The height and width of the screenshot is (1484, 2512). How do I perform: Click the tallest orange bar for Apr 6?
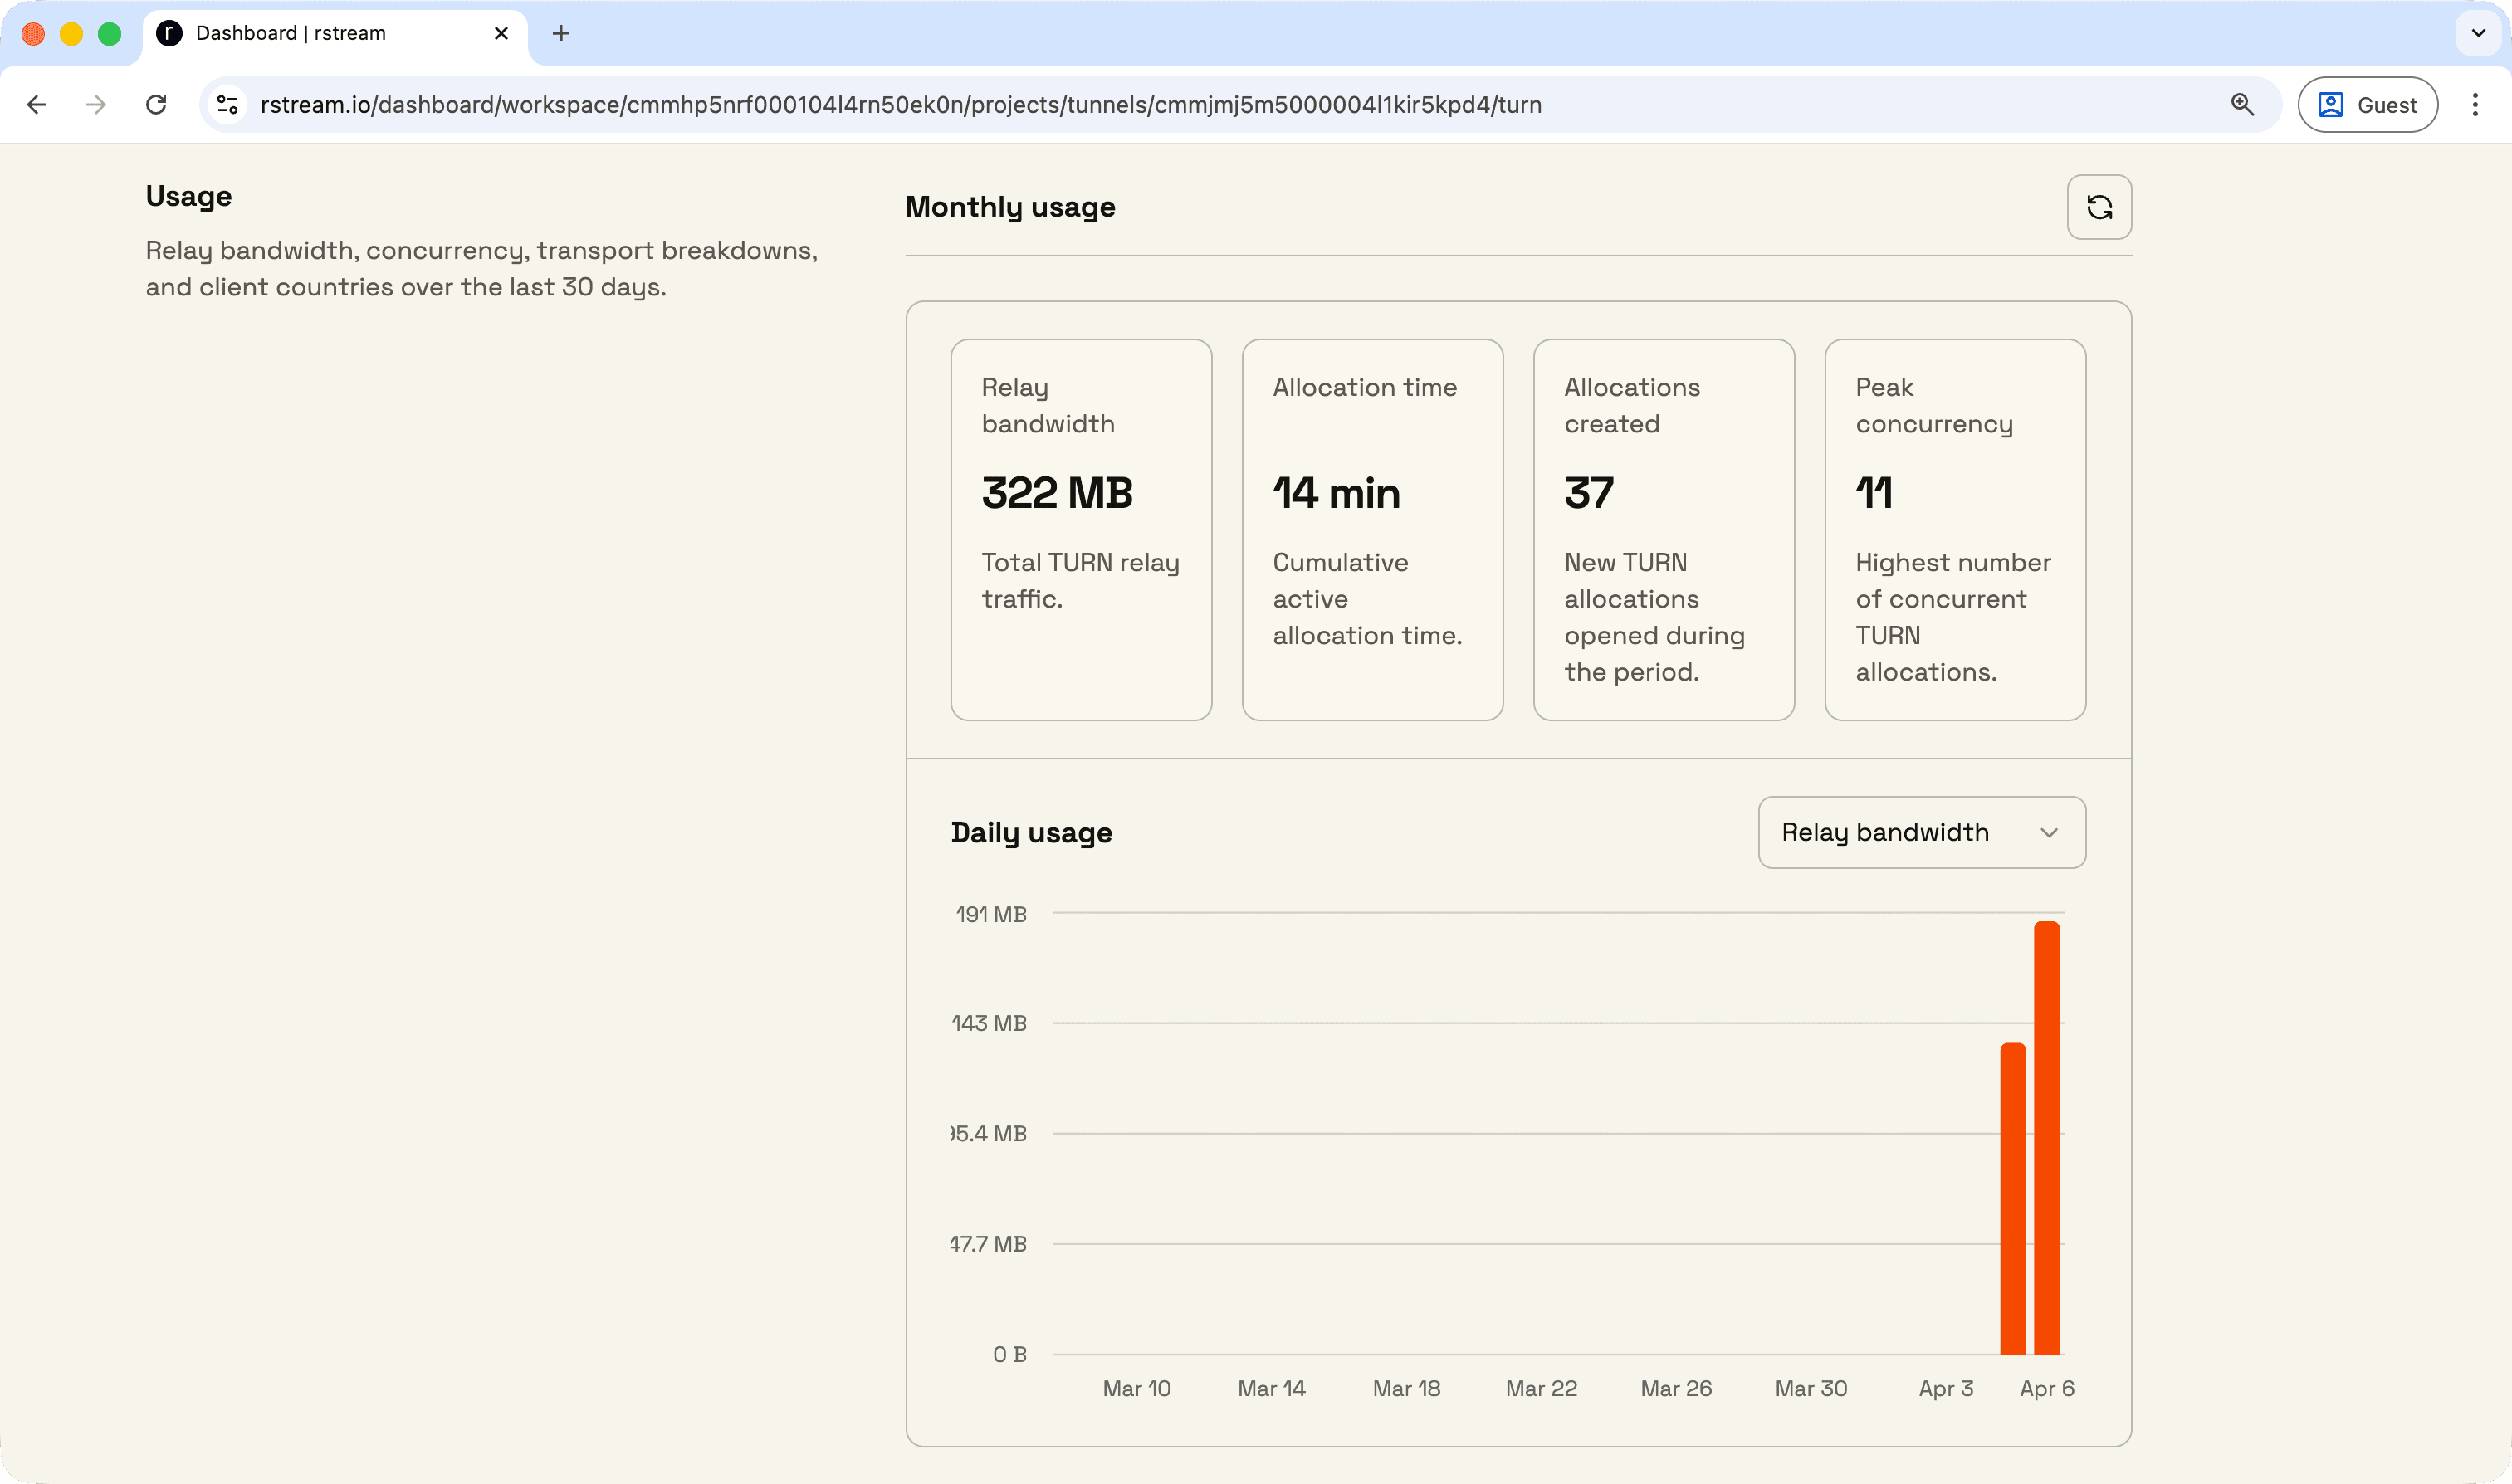(x=2046, y=1138)
